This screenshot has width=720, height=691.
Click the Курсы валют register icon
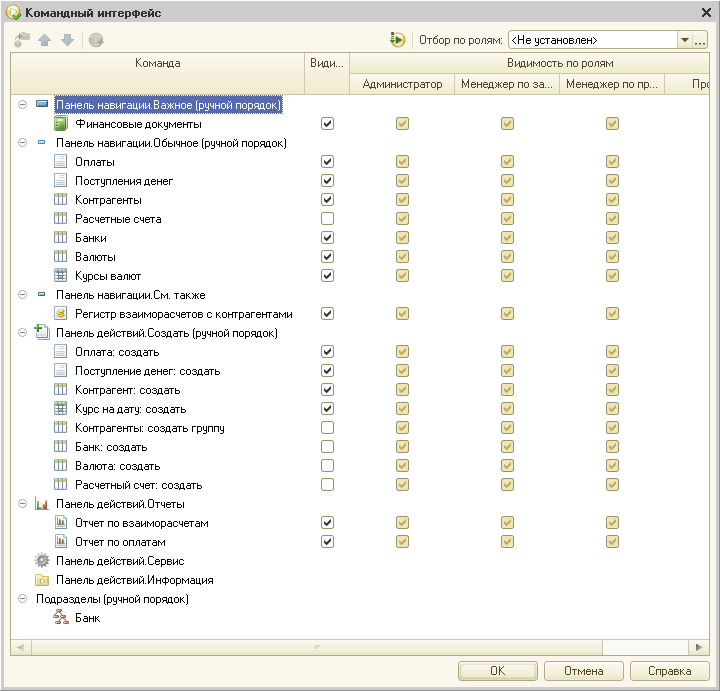coord(60,276)
